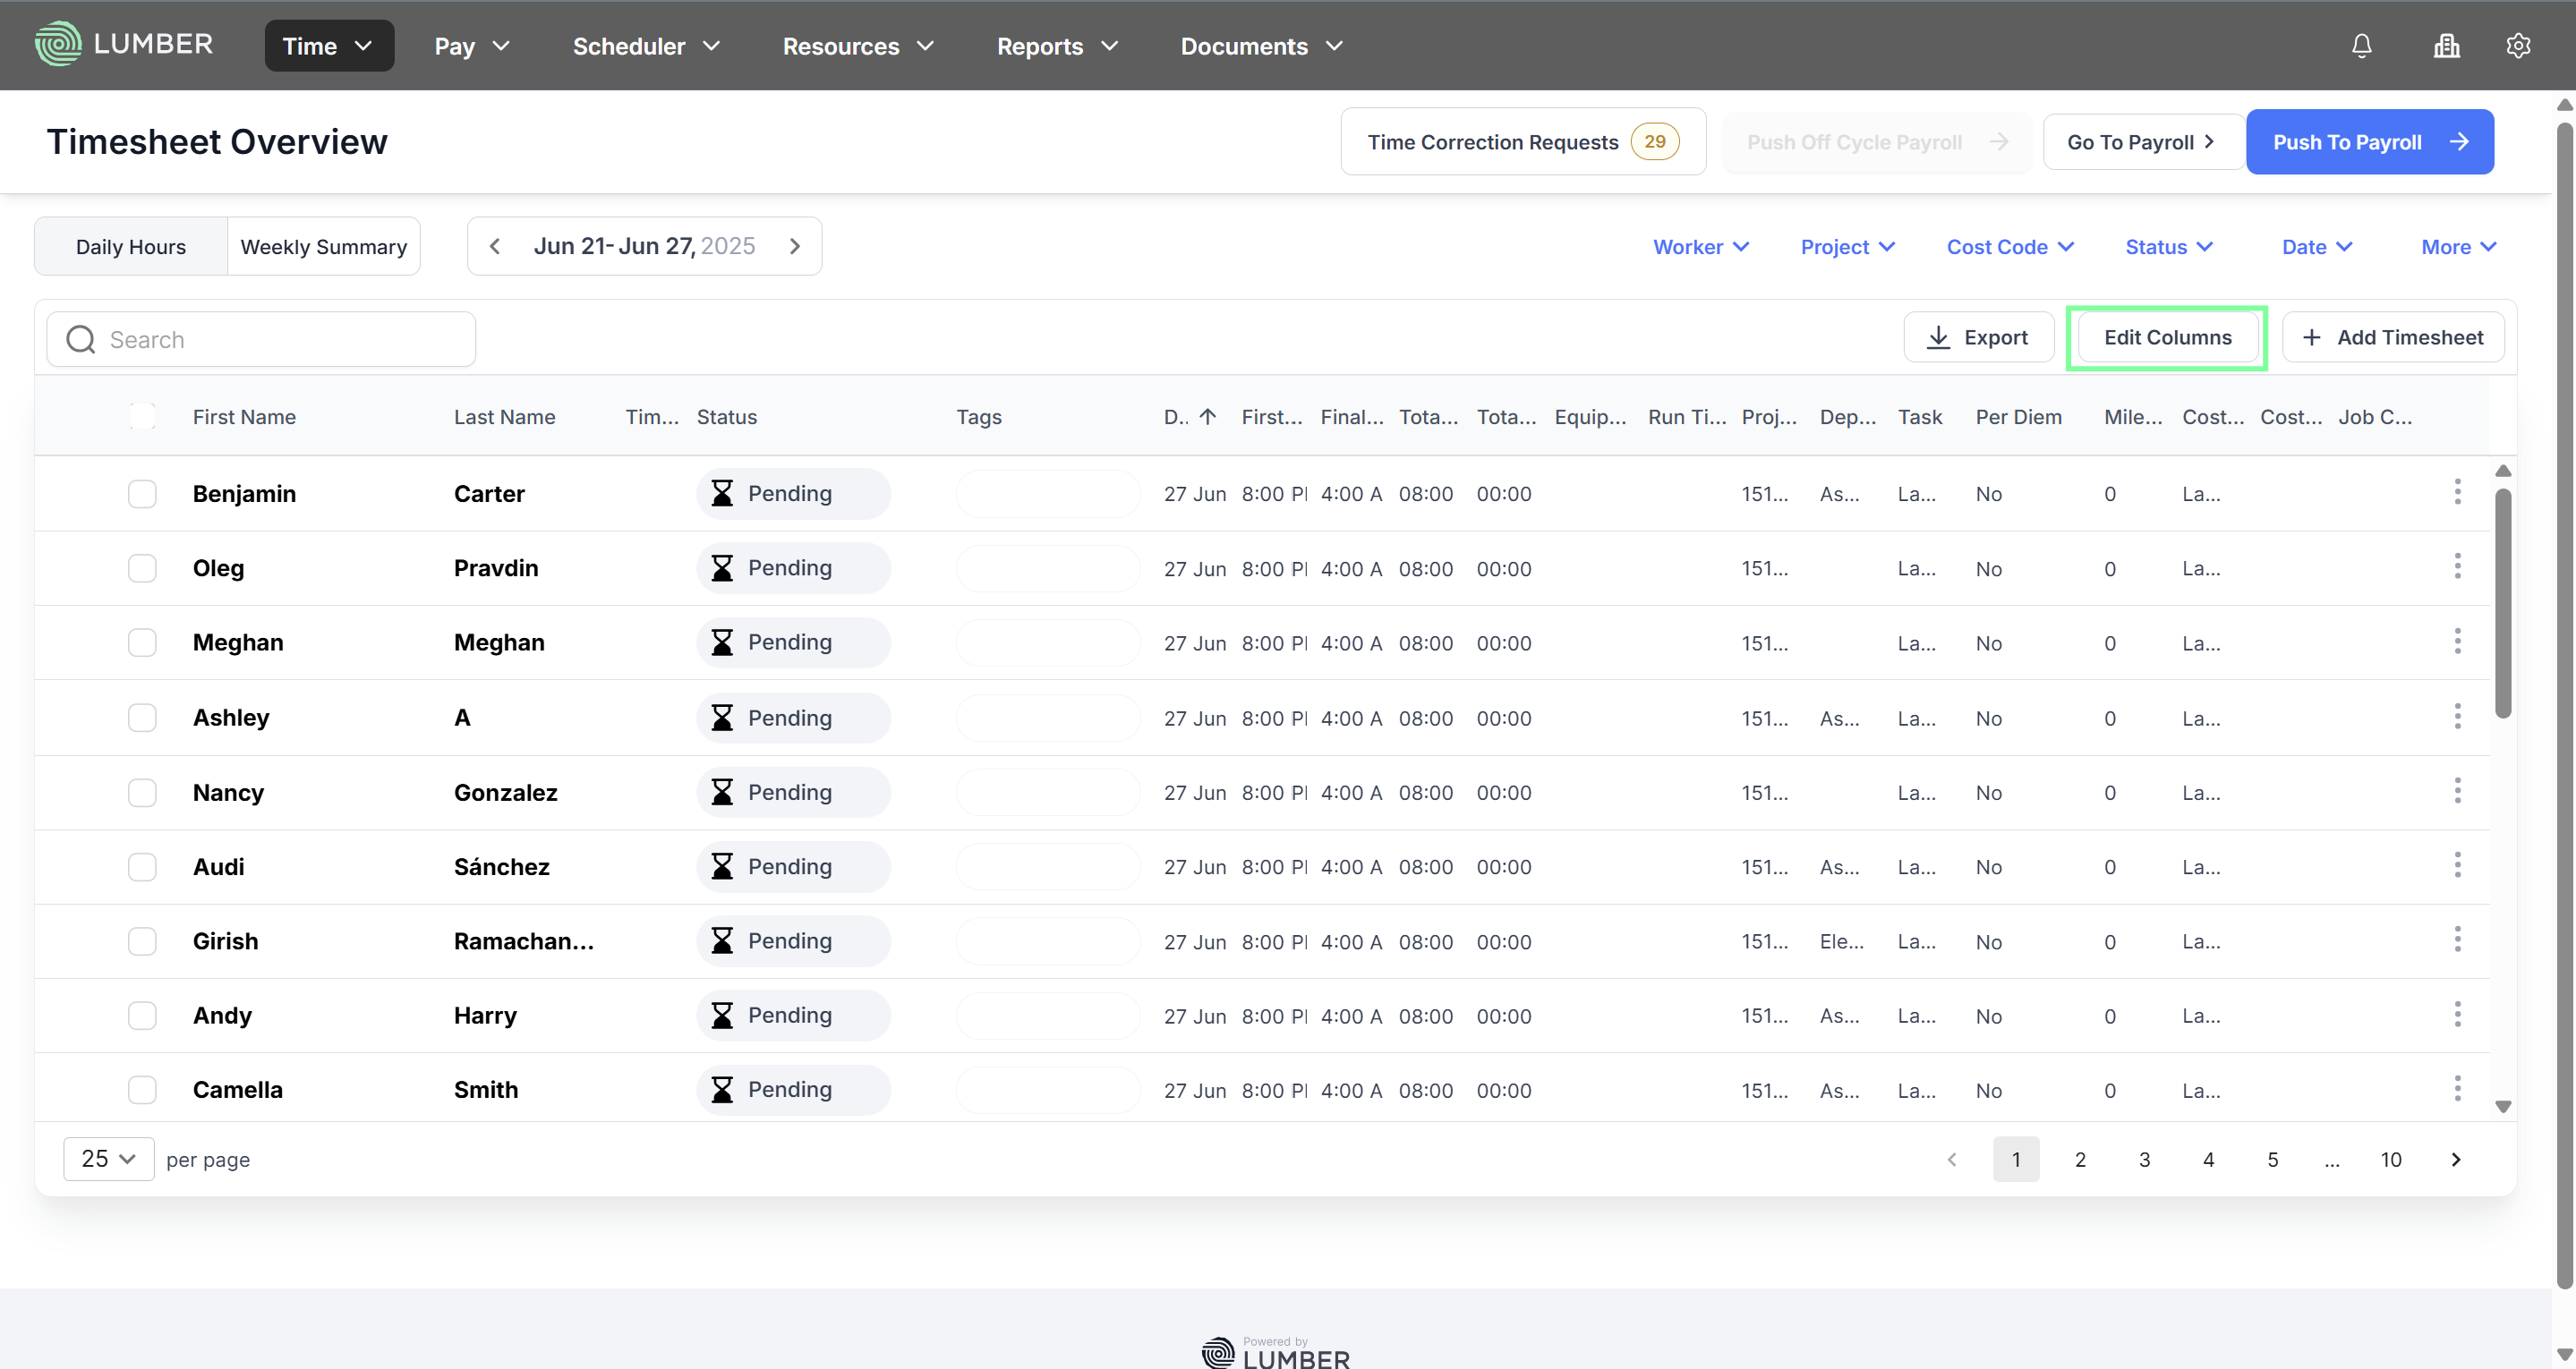The height and width of the screenshot is (1369, 2576).
Task: Expand the Date filter dropdown
Action: [2316, 246]
